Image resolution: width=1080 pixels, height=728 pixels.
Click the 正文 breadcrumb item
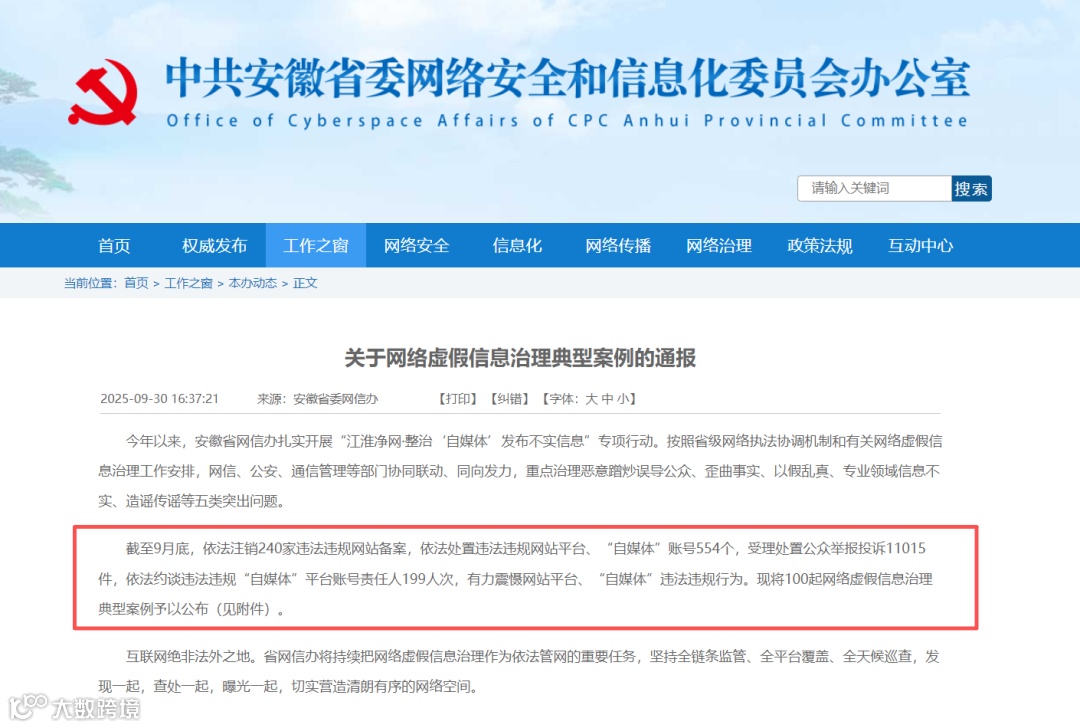[305, 283]
